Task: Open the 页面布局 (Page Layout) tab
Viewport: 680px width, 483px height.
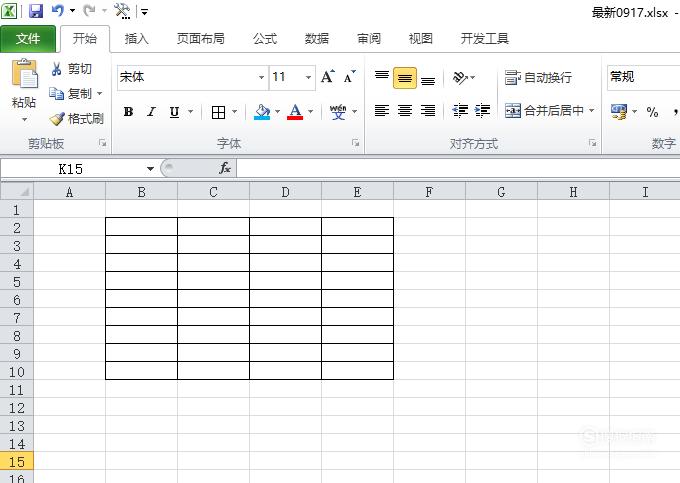Action: [x=200, y=39]
